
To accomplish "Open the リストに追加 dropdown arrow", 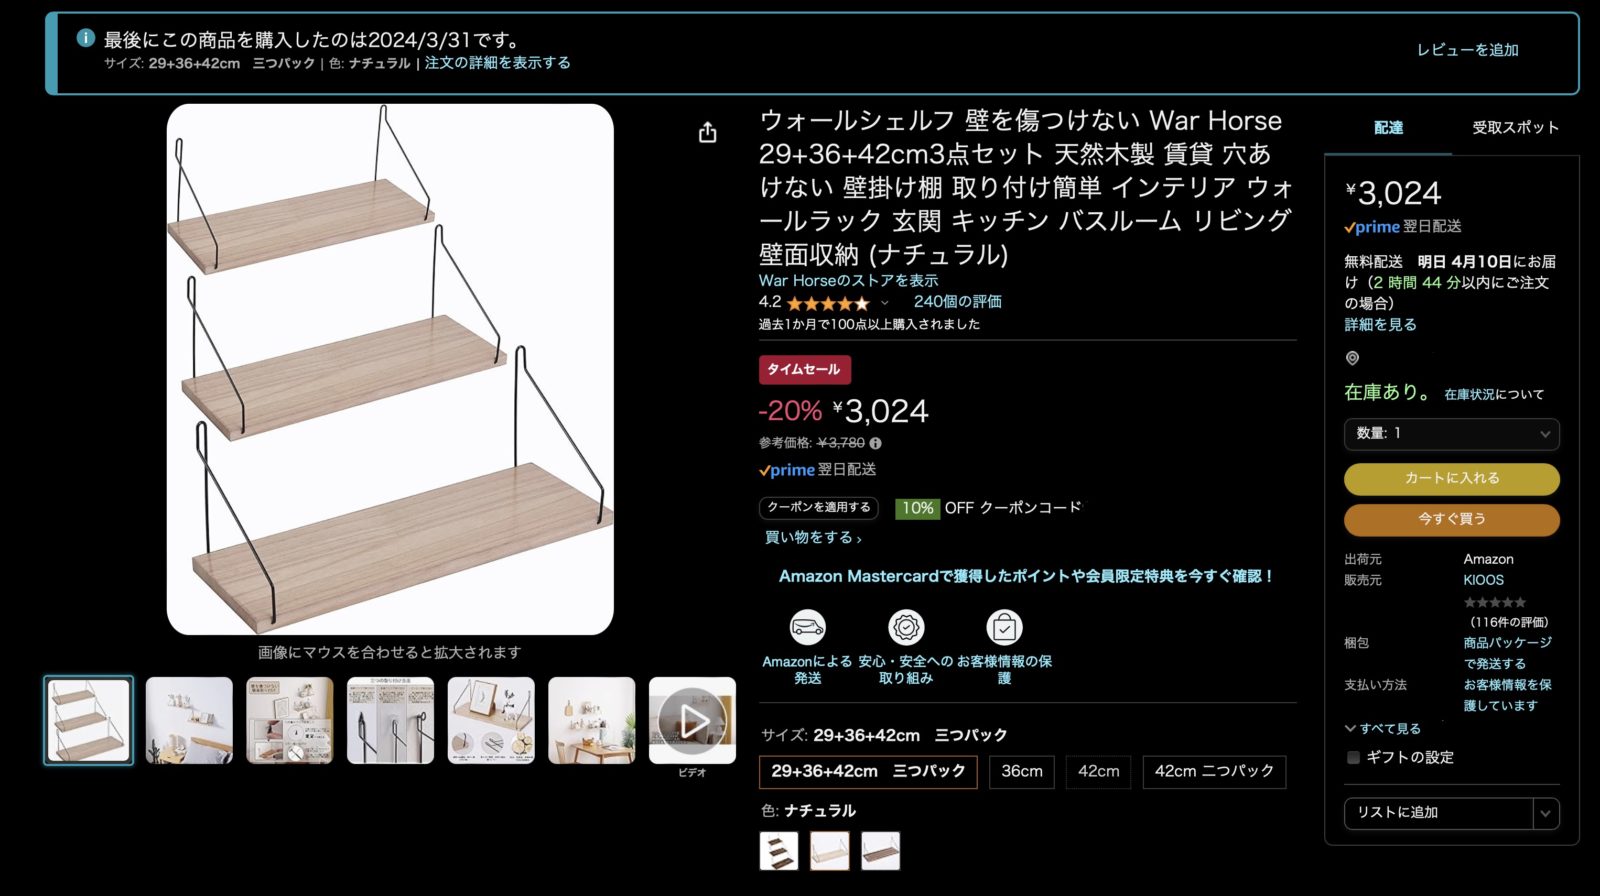I will 1546,813.
